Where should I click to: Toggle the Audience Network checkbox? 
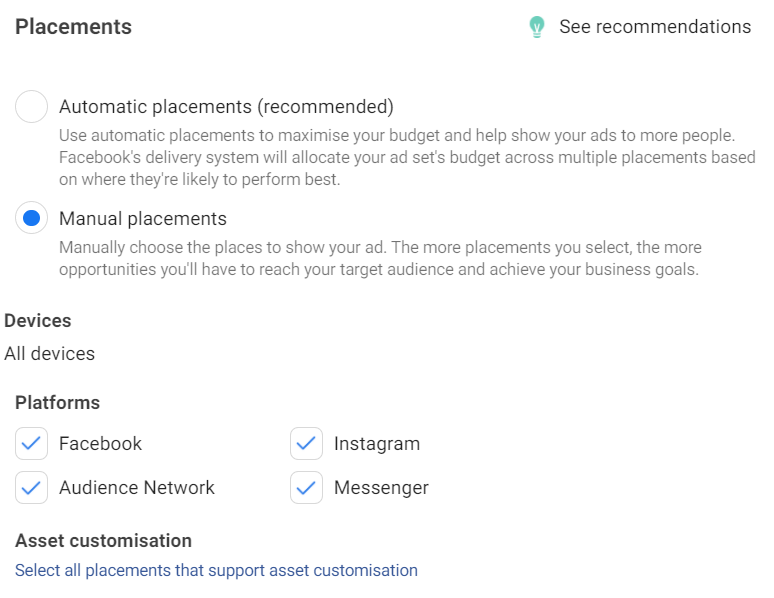click(32, 487)
